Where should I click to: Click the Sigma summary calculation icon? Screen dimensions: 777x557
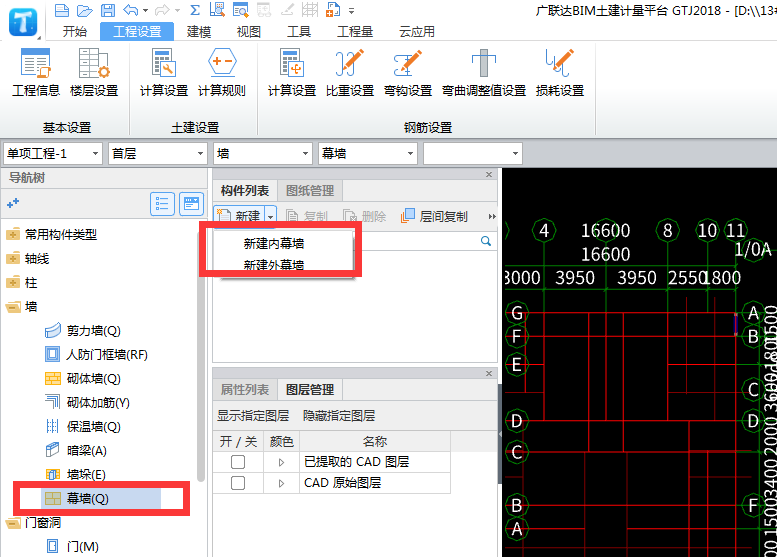click(x=195, y=9)
